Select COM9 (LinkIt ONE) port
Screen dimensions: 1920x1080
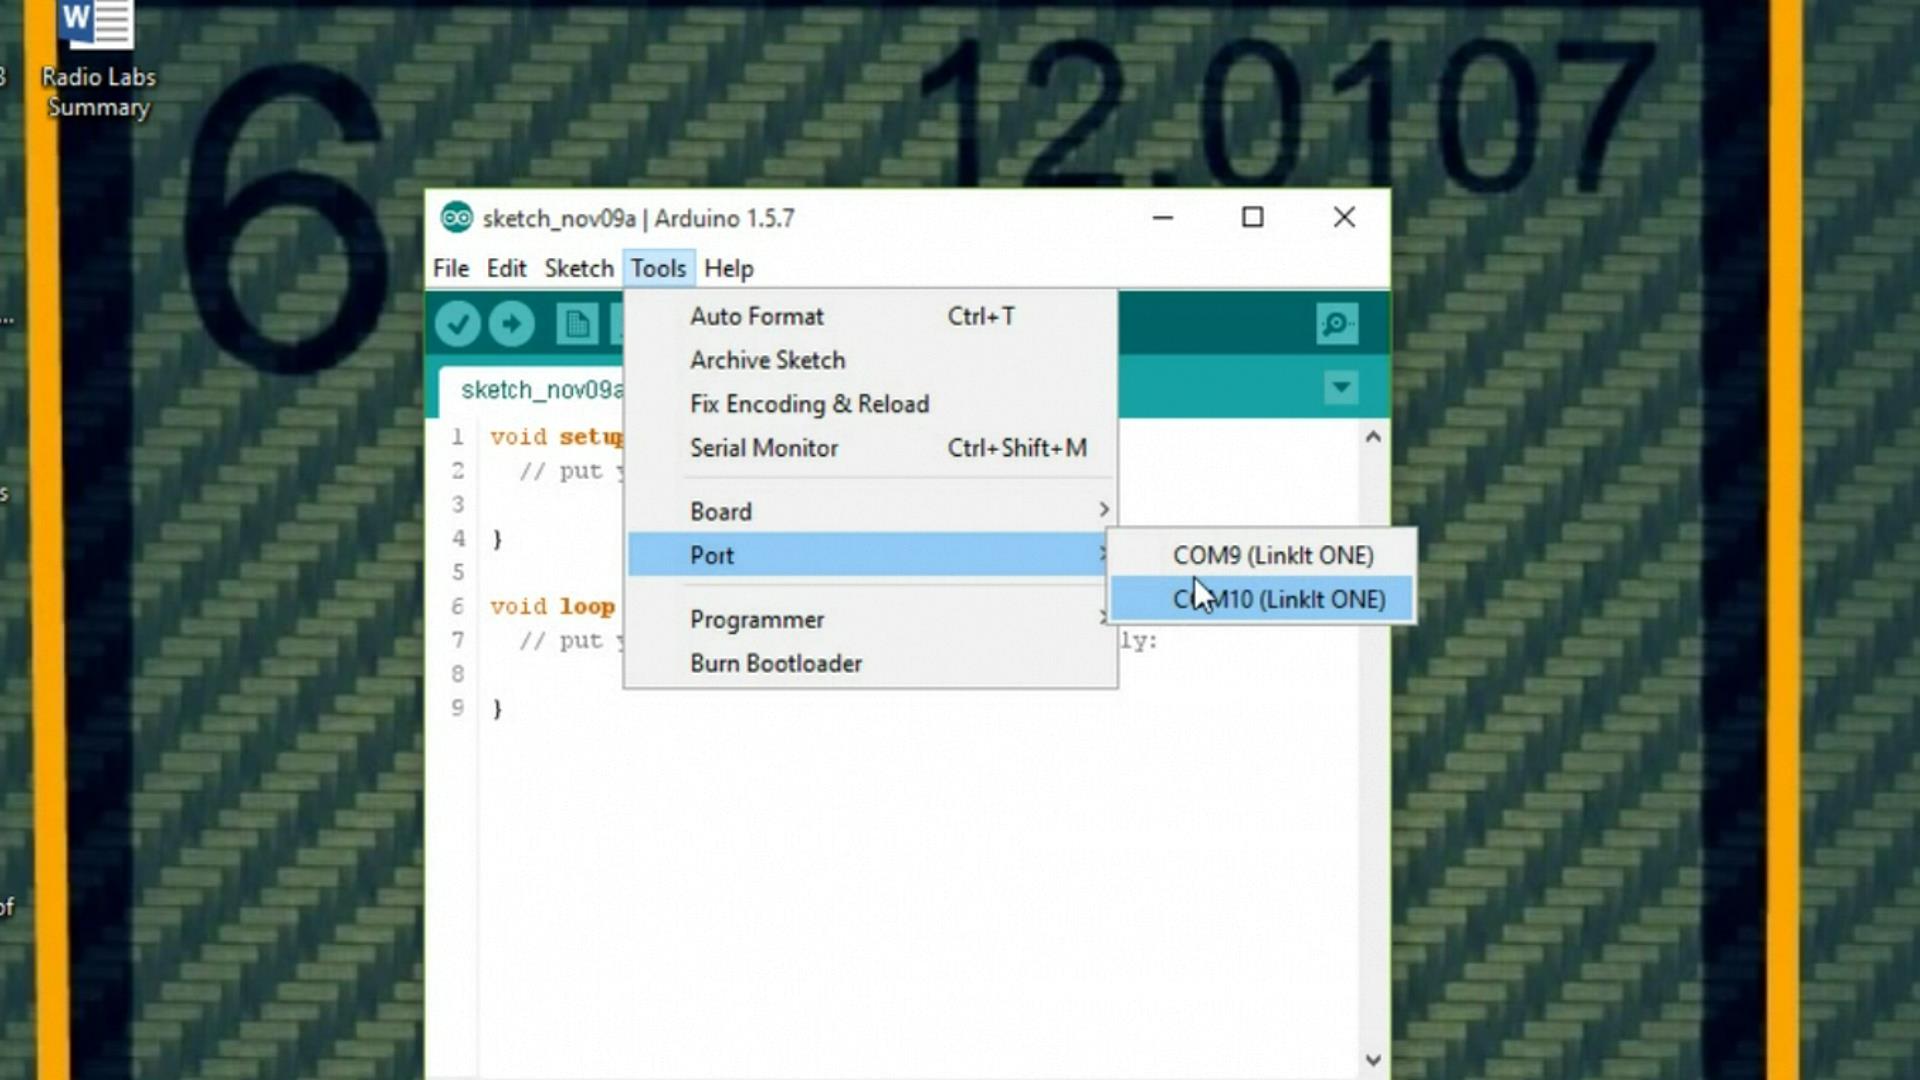click(1262, 555)
